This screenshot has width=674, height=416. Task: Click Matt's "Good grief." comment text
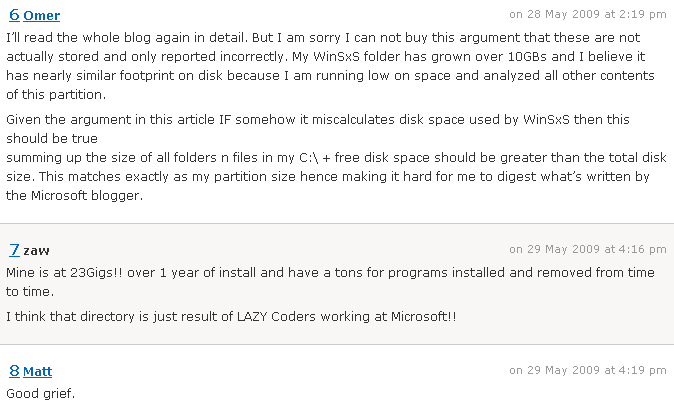click(x=41, y=394)
